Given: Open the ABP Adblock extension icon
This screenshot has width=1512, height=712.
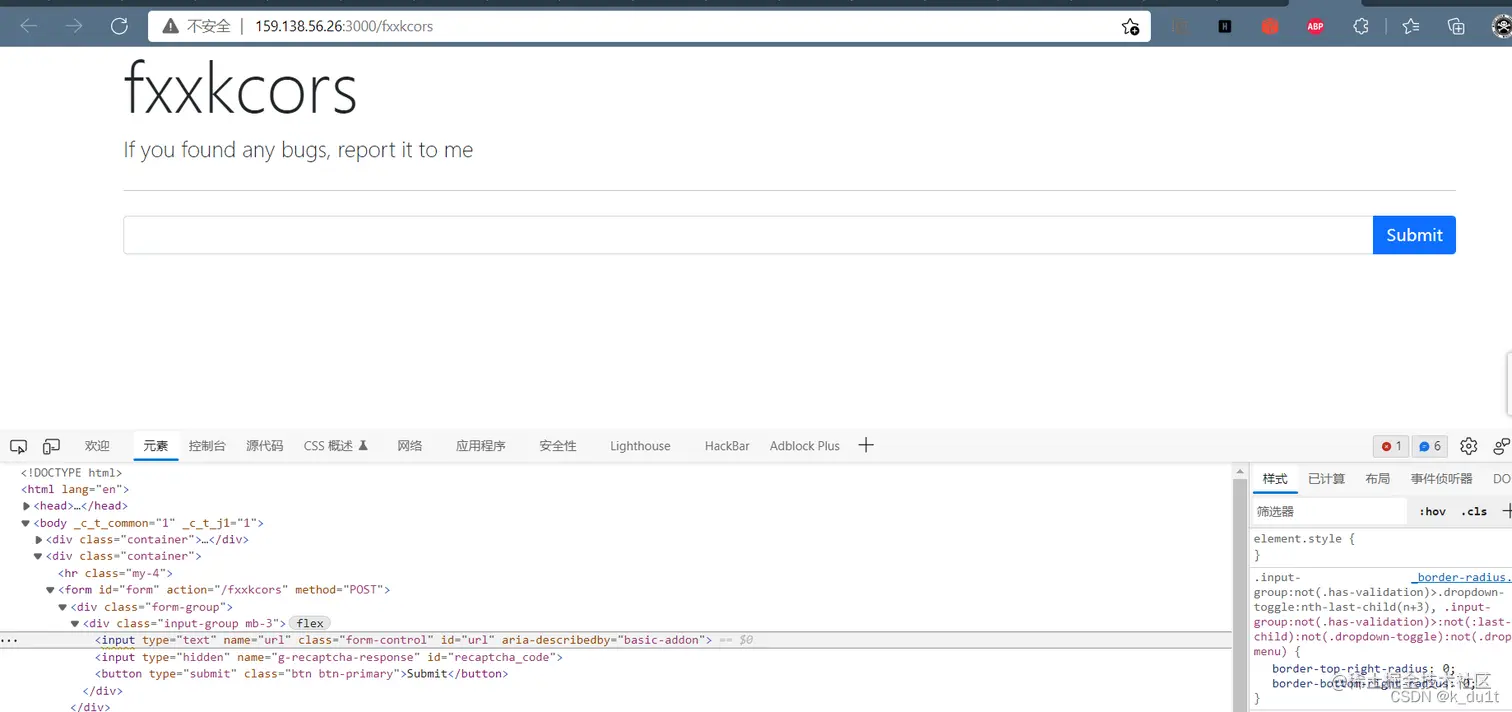Looking at the screenshot, I should tap(1315, 27).
